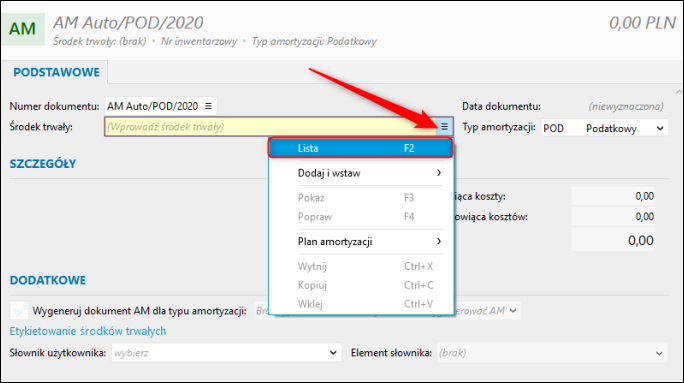
Task: Click 0,00 field next to 'iąca koszty'
Action: pos(613,196)
